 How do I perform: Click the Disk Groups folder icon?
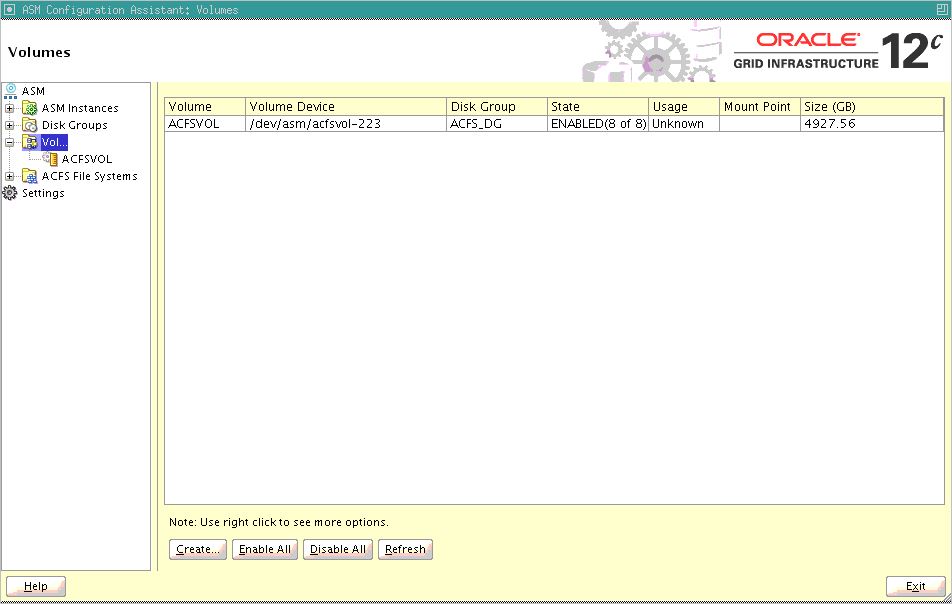(30, 125)
